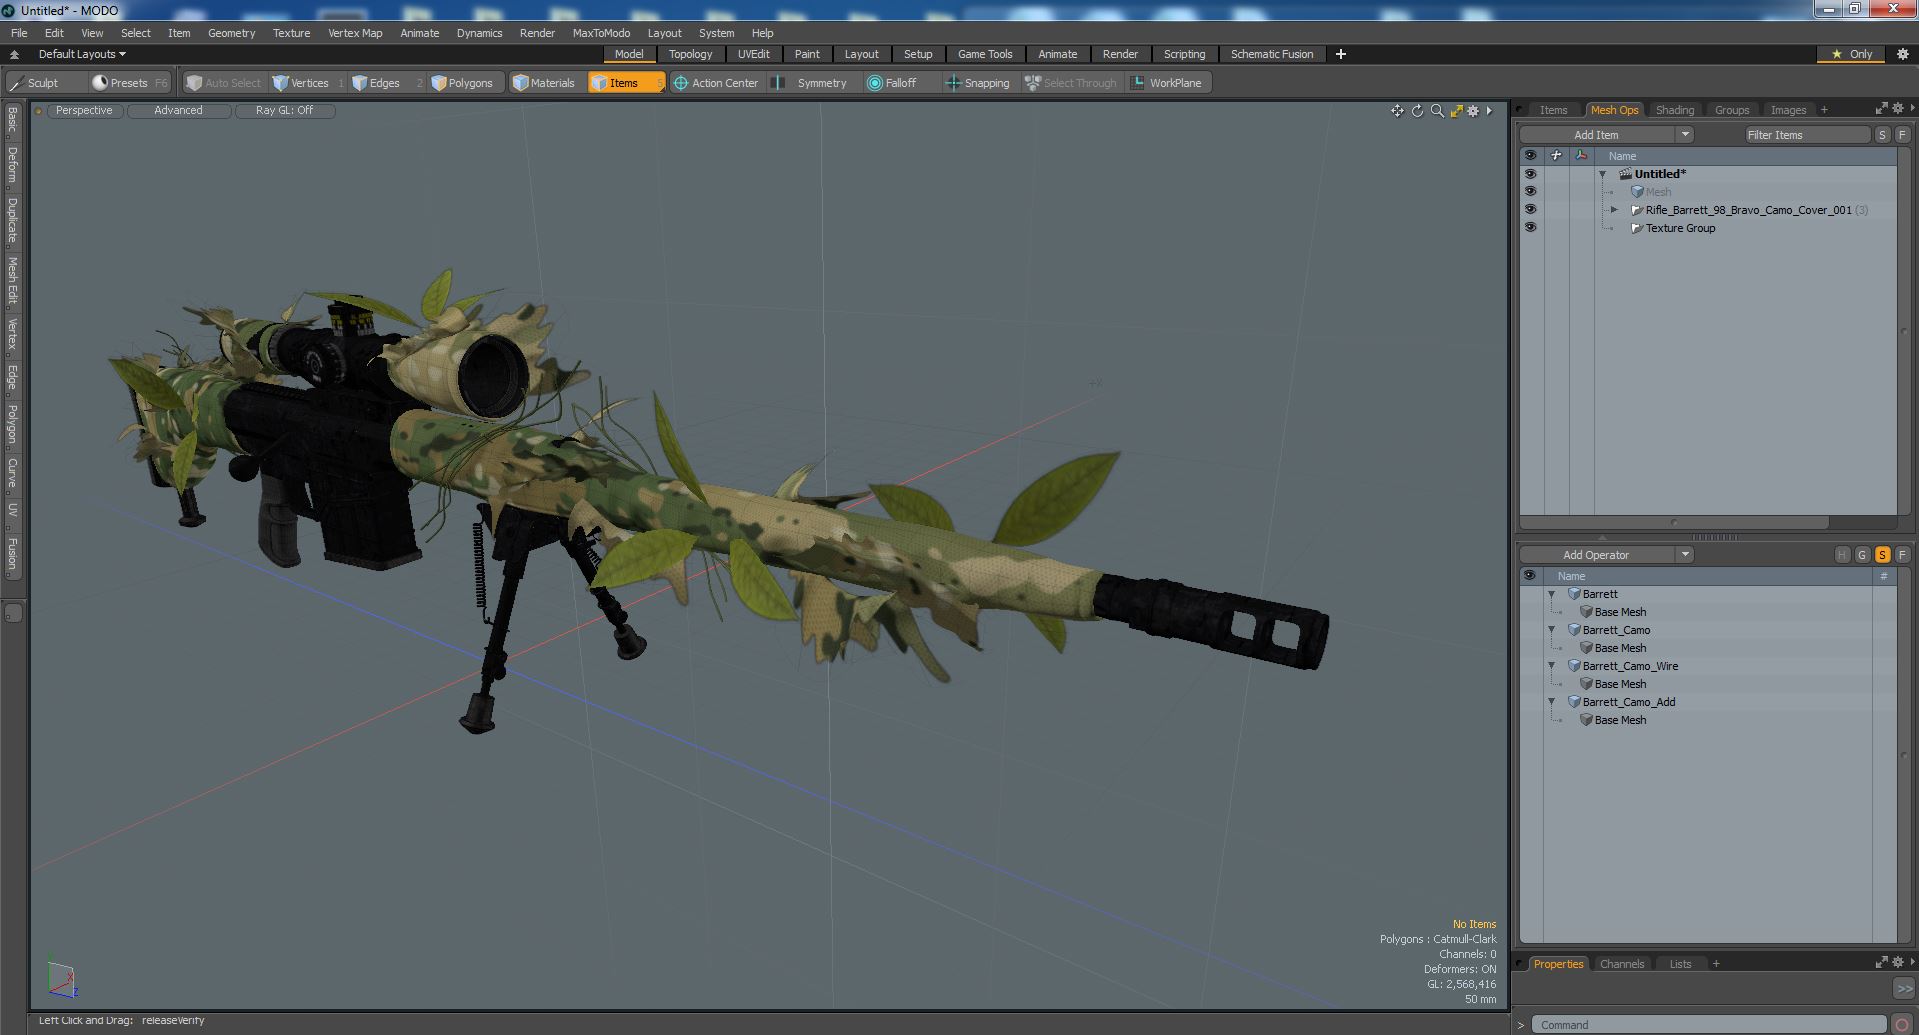Collapse the Barrett_Camo operator entry

point(1551,630)
